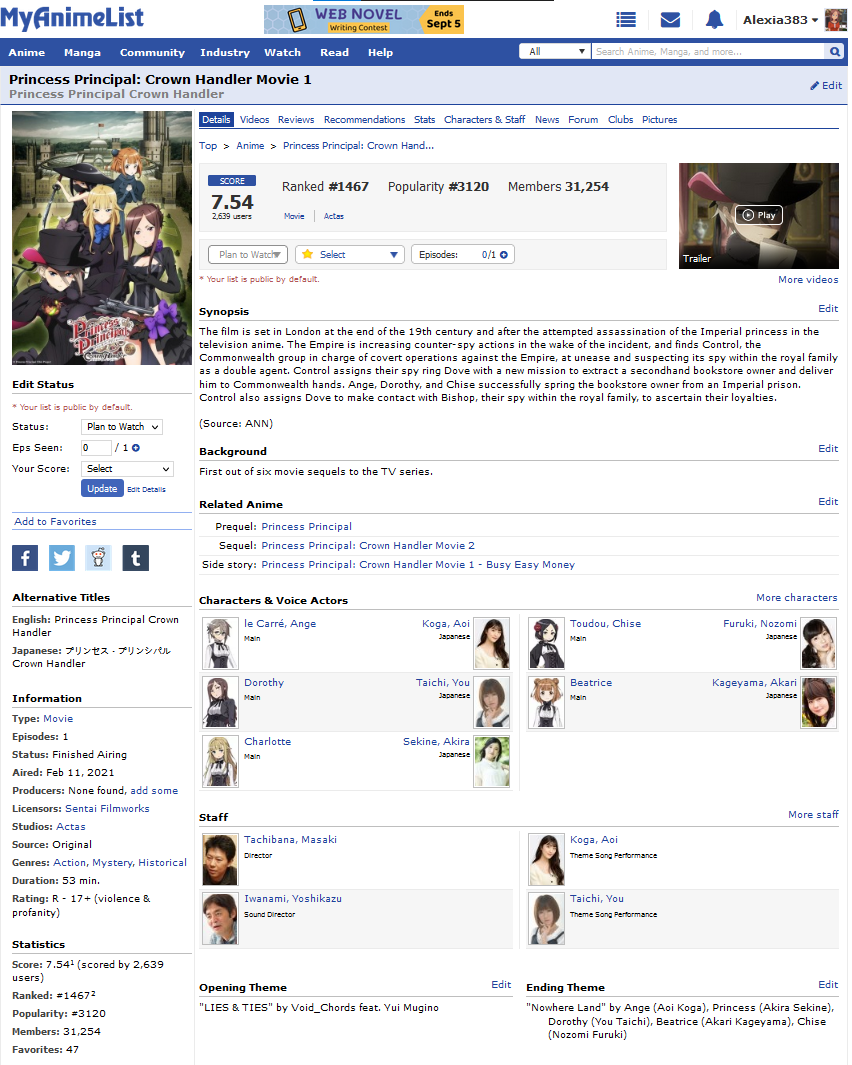Increment Eps Seen plus icon in Edit Status
Screen dimensions: 852x1065
tap(136, 448)
